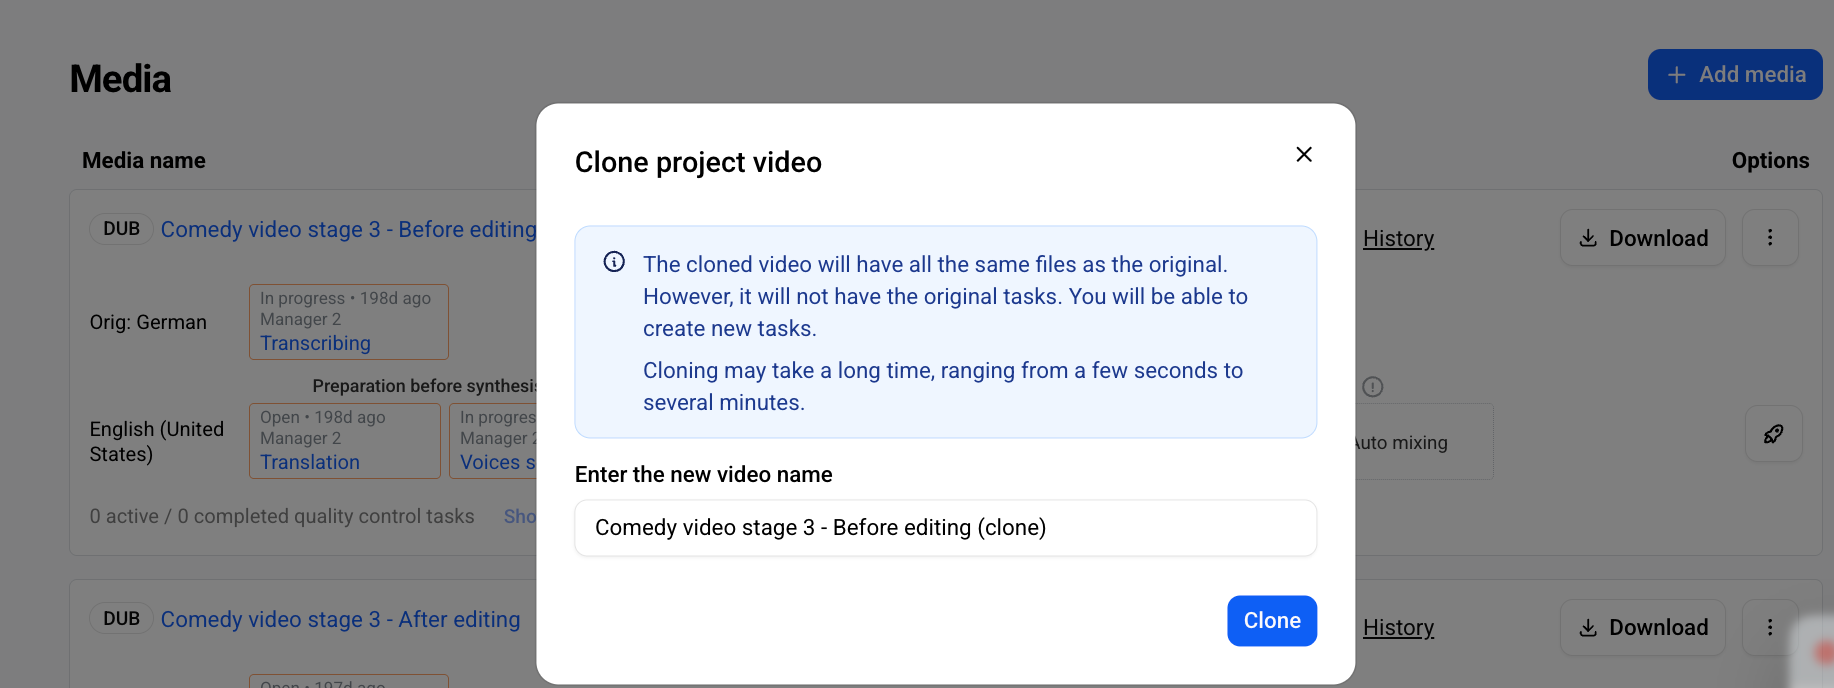Click Enter the new video name label
1834x688 pixels.
coord(703,474)
